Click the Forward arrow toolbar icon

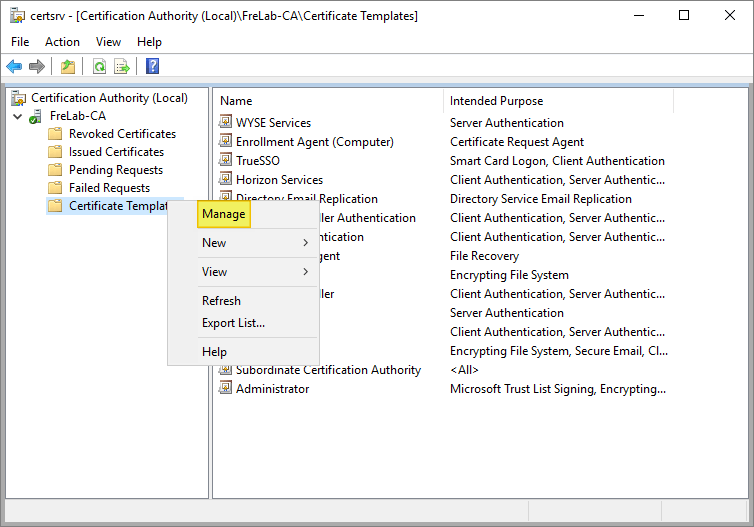pos(37,67)
